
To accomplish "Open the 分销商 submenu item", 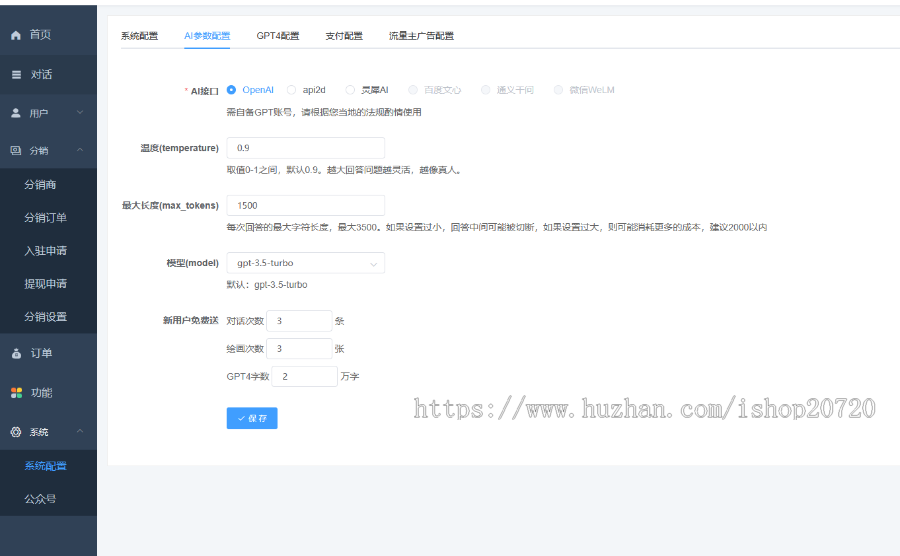I will 40,185.
